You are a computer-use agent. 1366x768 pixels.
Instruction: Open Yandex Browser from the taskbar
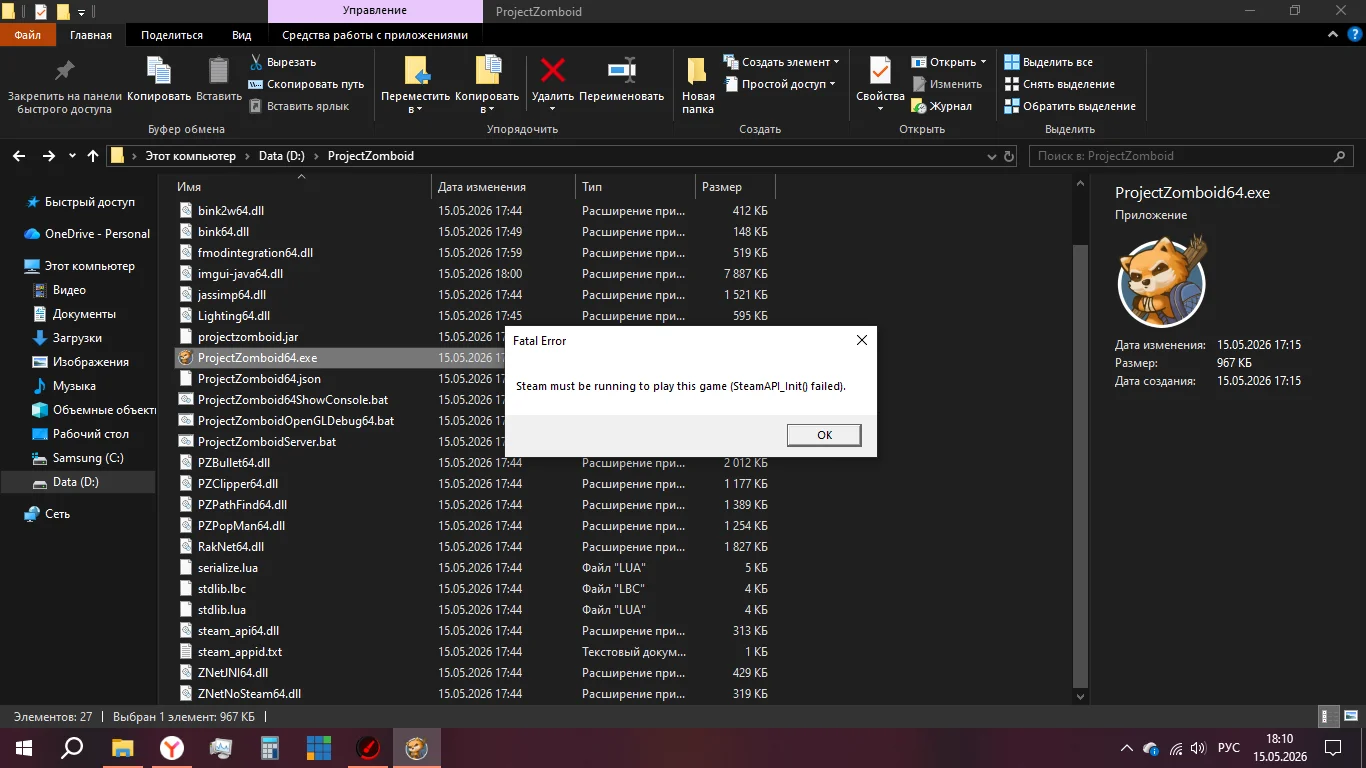pyautogui.click(x=172, y=747)
